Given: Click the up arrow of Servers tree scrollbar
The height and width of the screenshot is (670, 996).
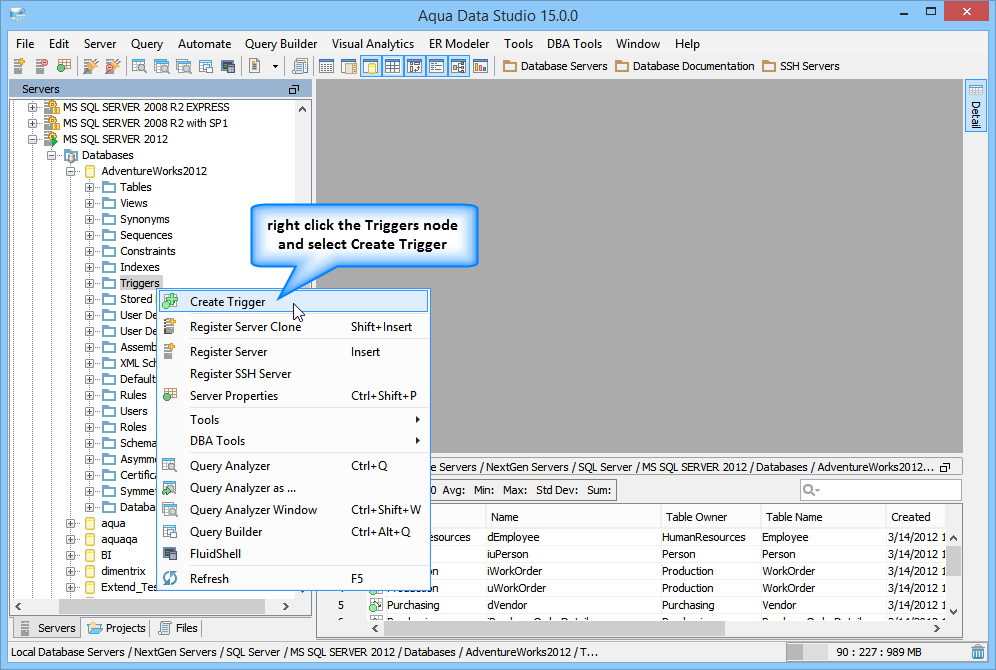Looking at the screenshot, I should [302, 109].
